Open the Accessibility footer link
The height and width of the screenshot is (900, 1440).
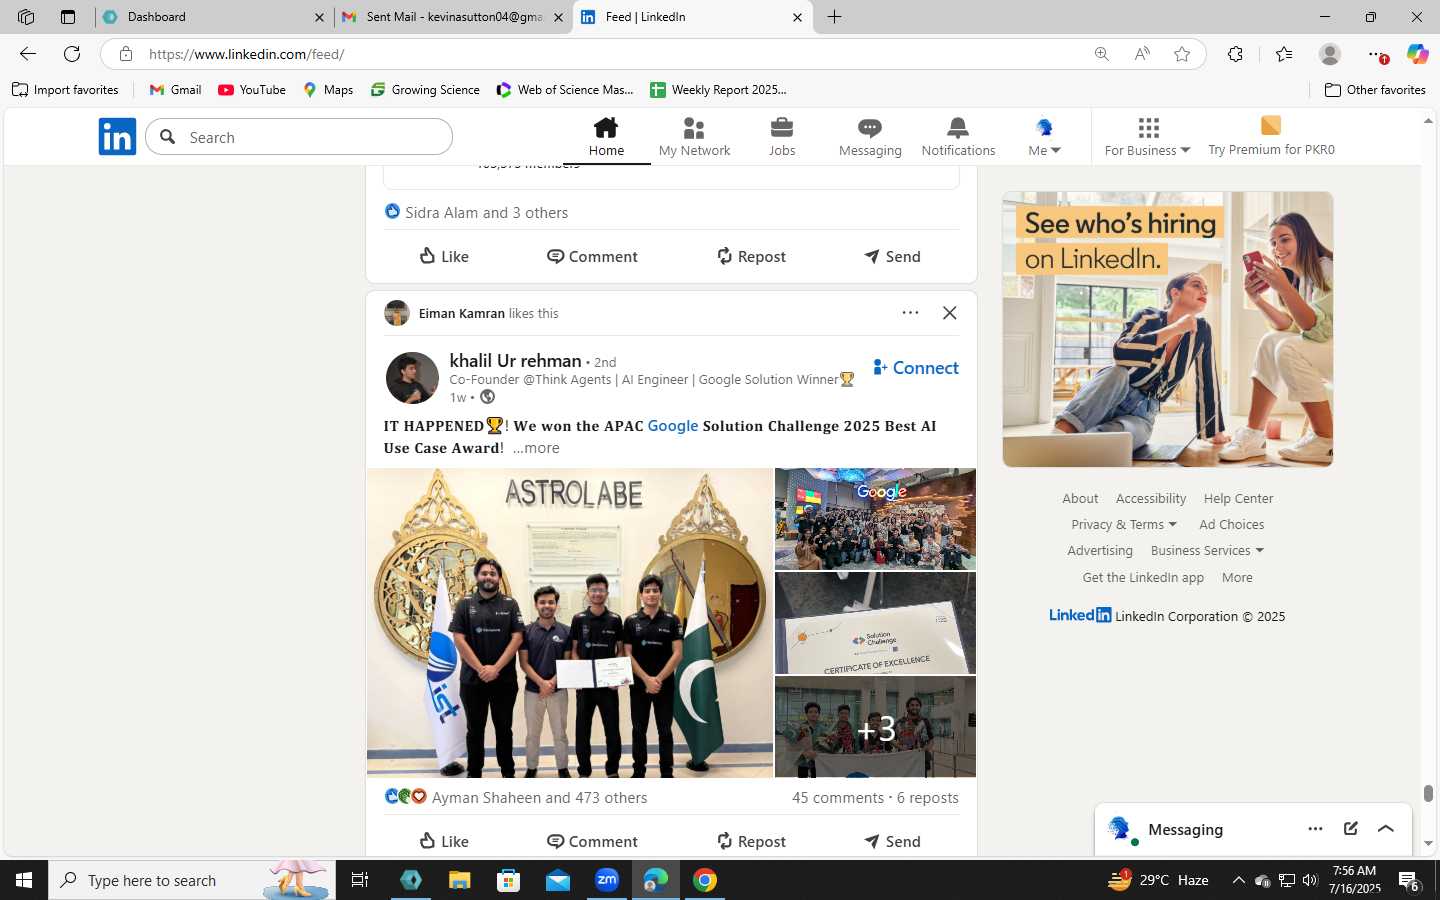point(1151,498)
